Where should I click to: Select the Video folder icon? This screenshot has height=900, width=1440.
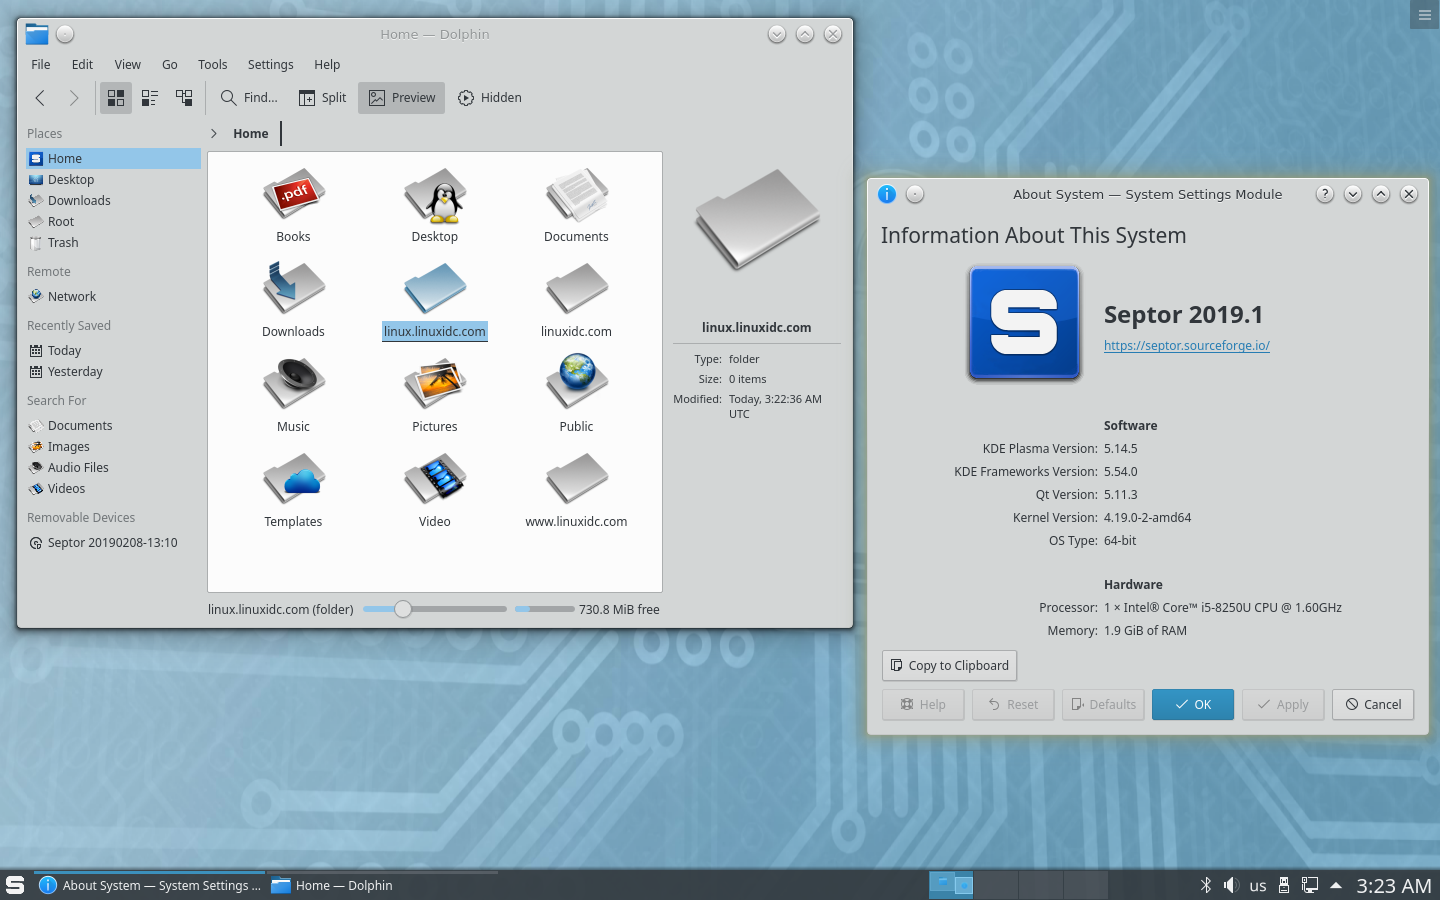435,480
